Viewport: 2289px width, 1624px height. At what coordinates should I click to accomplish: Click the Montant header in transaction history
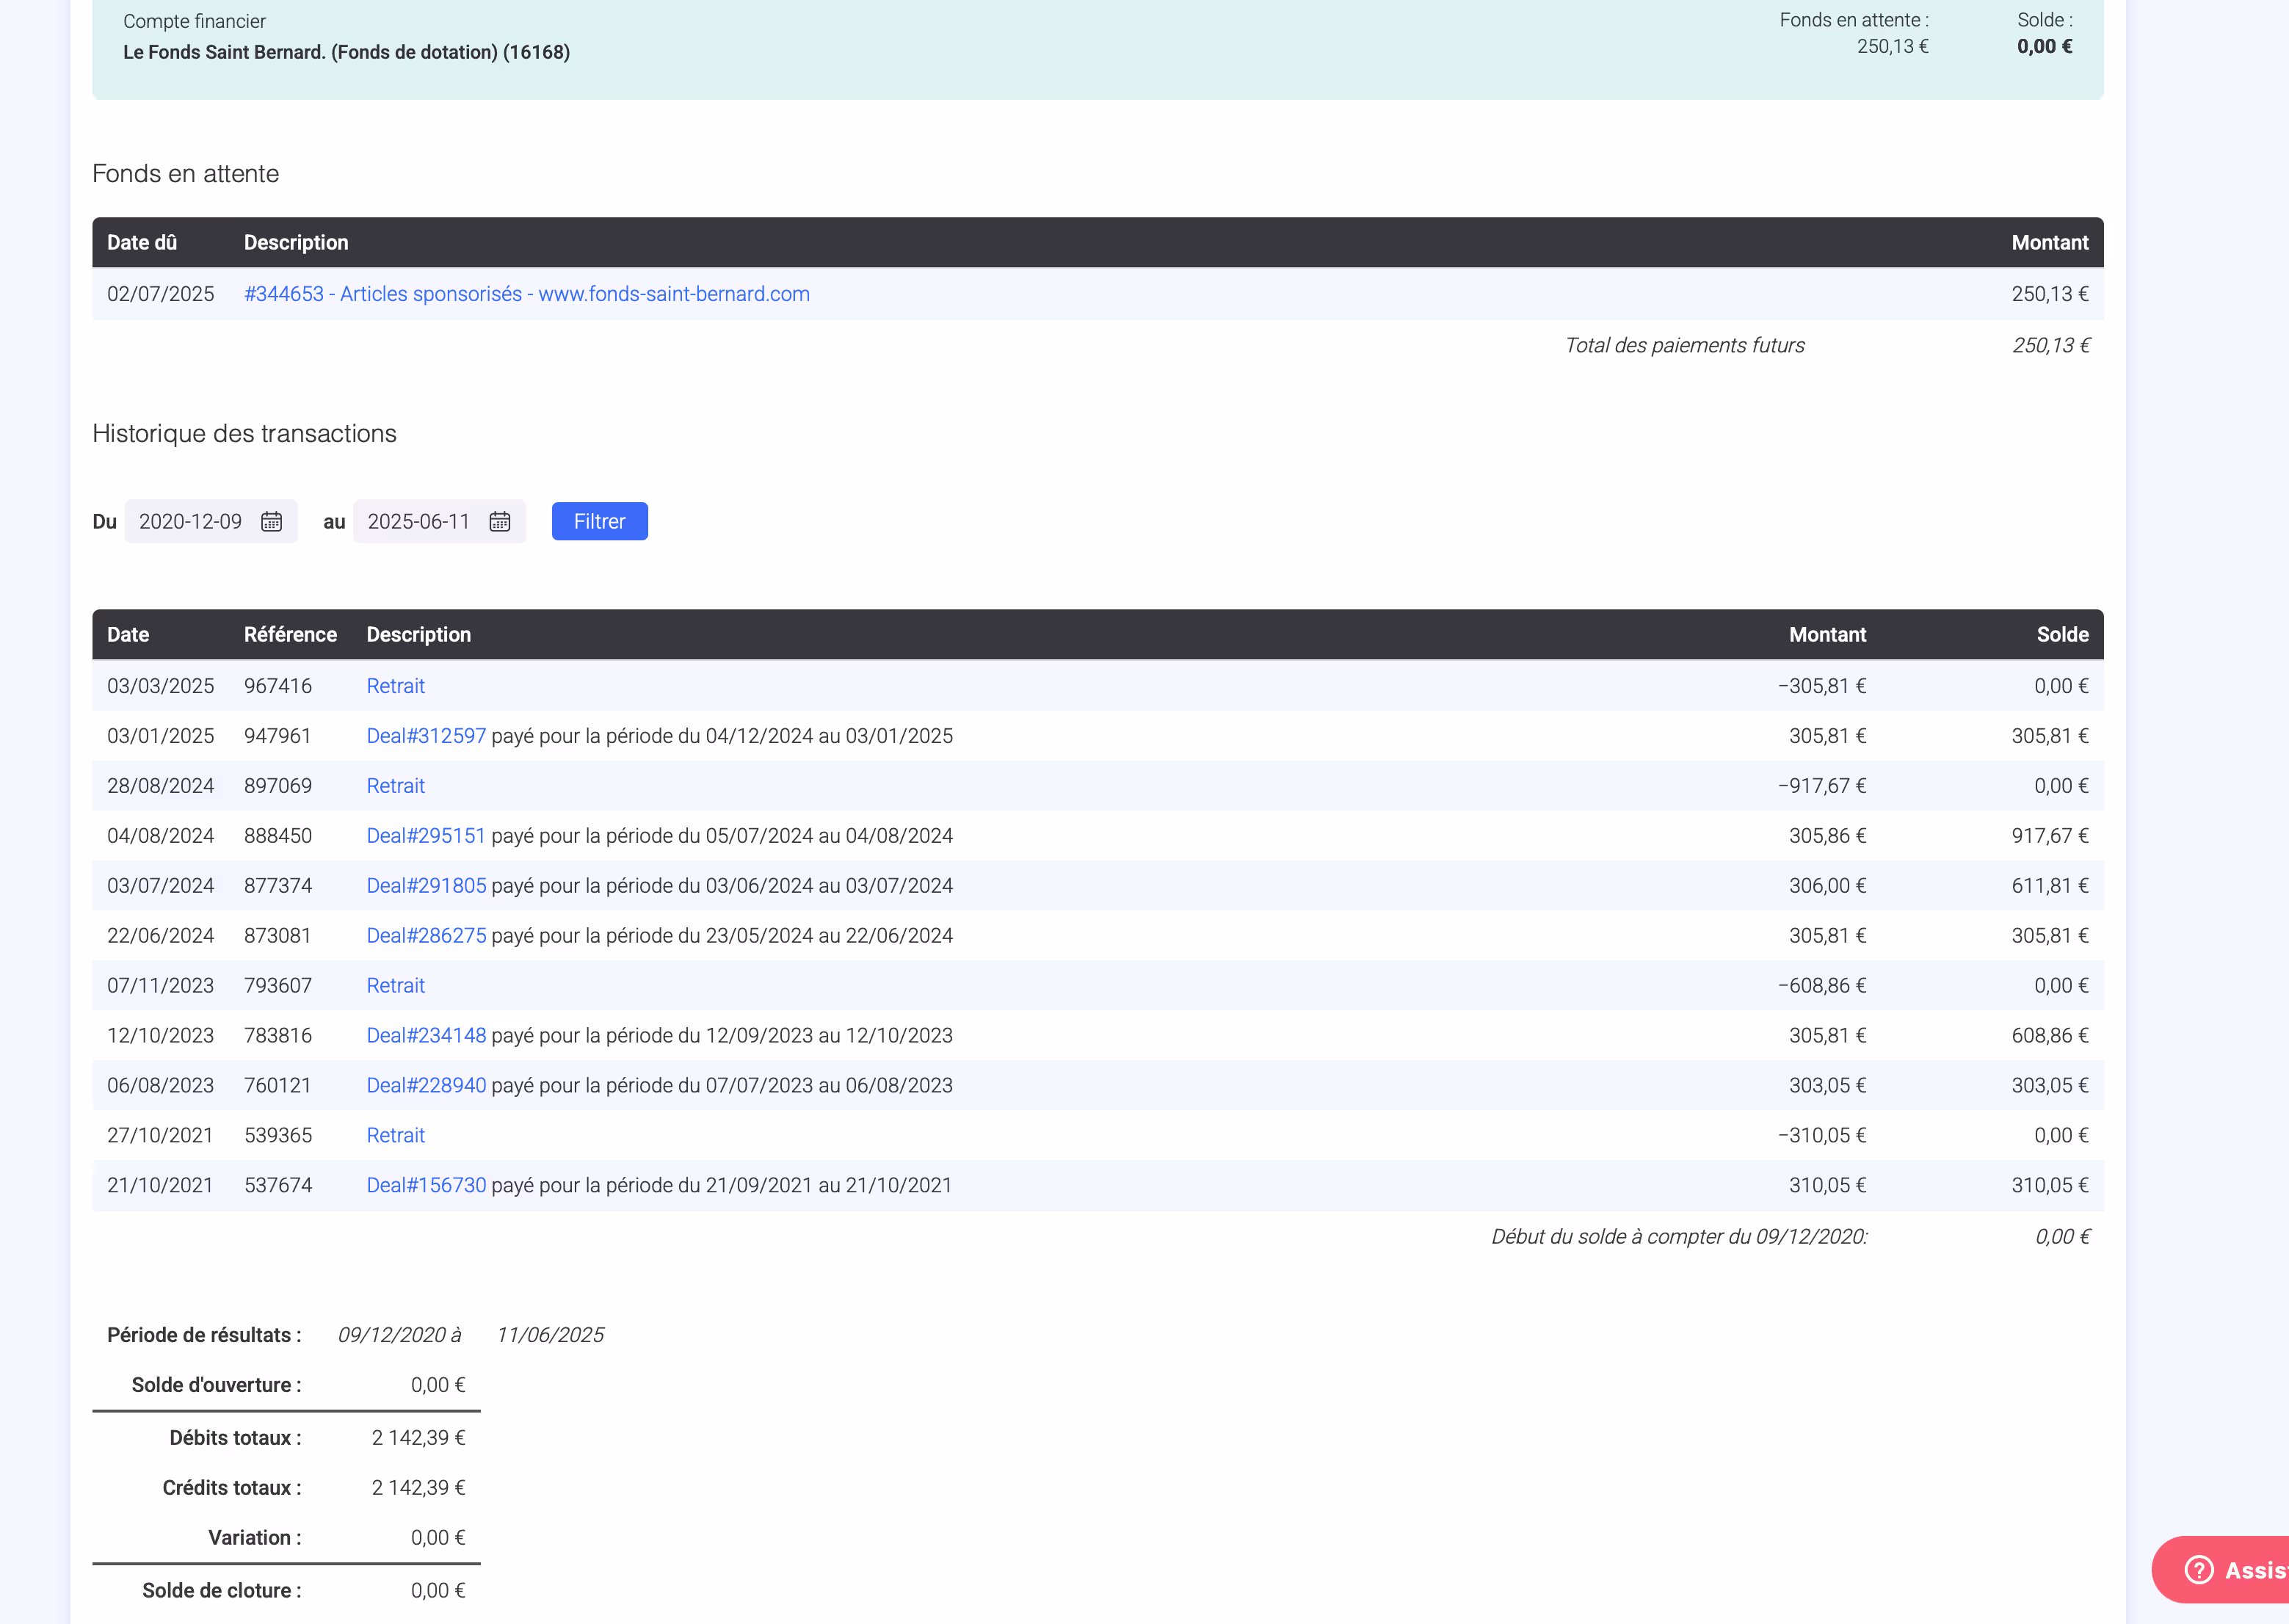click(1827, 635)
